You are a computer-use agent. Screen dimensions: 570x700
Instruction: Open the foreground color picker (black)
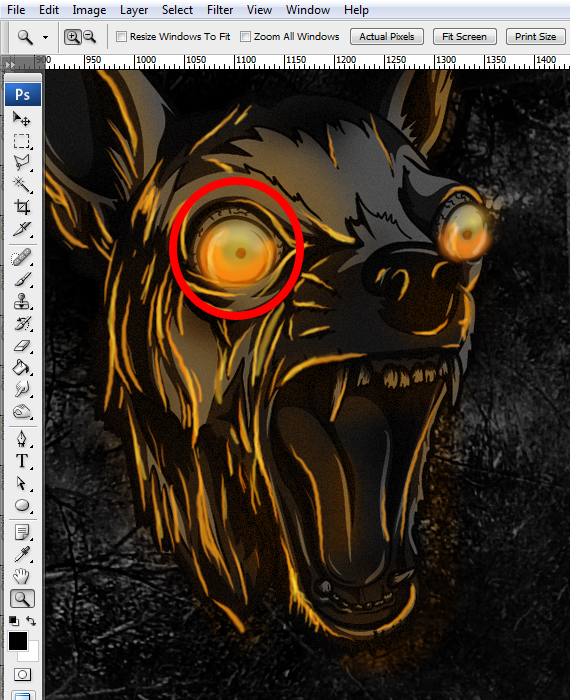click(x=18, y=641)
